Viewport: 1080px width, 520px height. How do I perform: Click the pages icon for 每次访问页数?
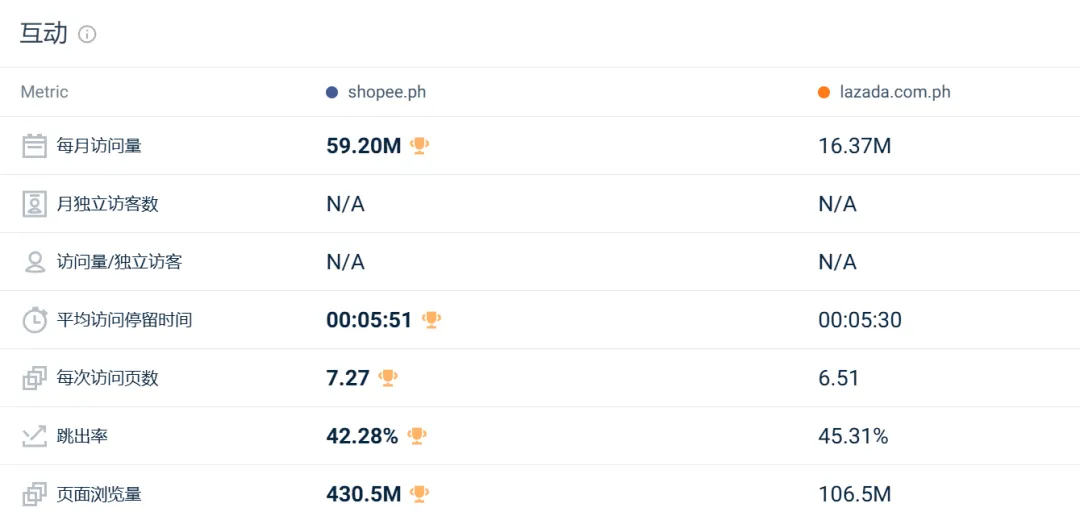(34, 378)
